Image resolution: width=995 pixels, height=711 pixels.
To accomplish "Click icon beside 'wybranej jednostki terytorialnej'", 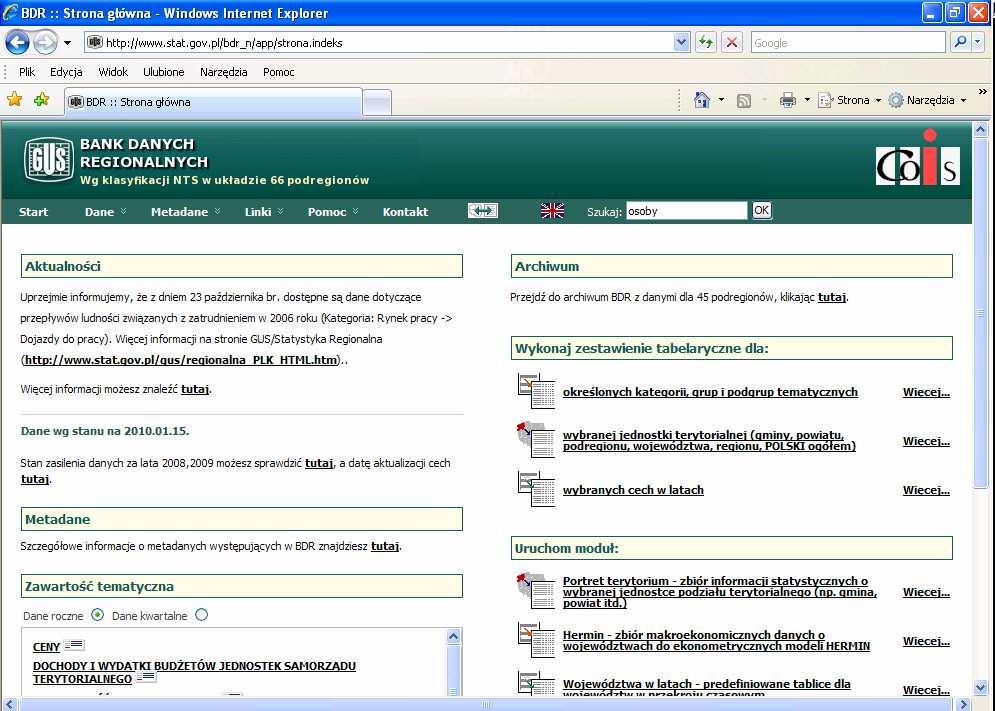I will 536,440.
